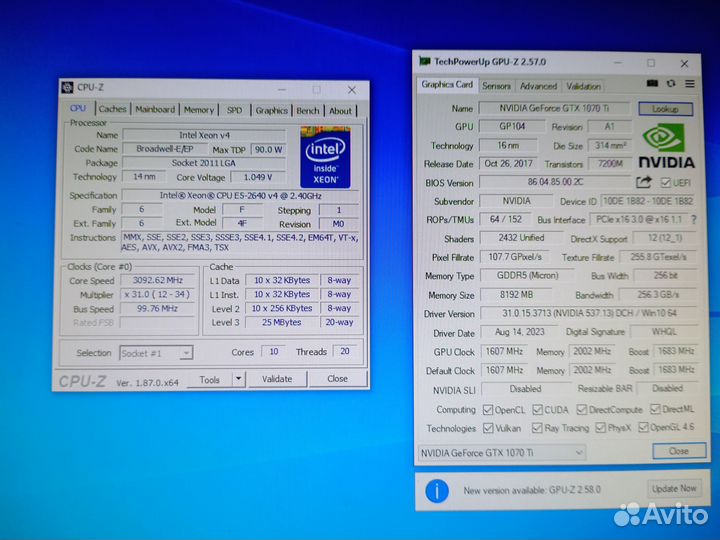Click the Device ID value 10DE 1B82
The width and height of the screenshot is (720, 540).
pyautogui.click(x=647, y=201)
